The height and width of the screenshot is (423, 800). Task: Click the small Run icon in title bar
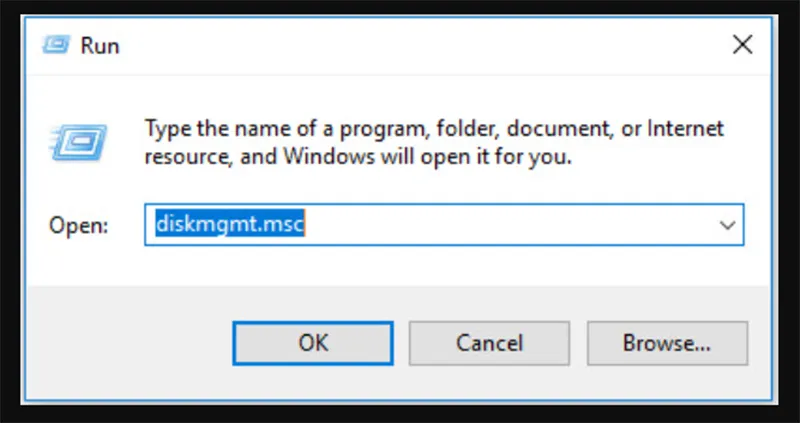click(56, 45)
